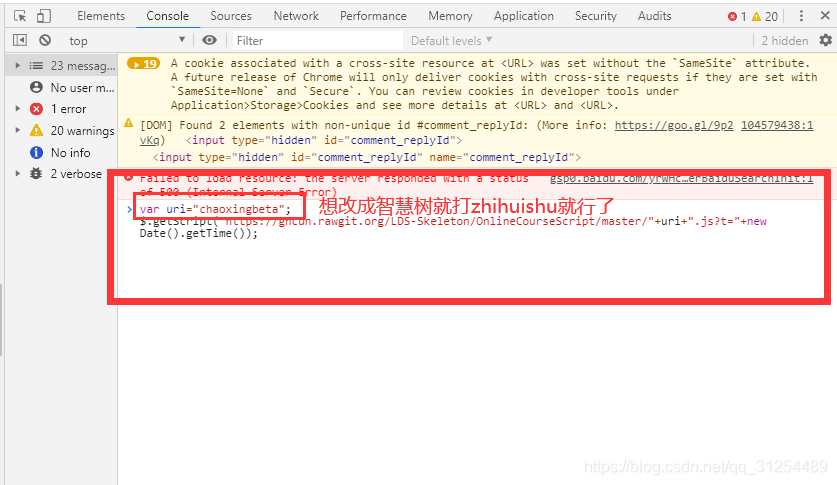
Task: Click the DOM warning triangle icon
Action: pyautogui.click(x=129, y=123)
